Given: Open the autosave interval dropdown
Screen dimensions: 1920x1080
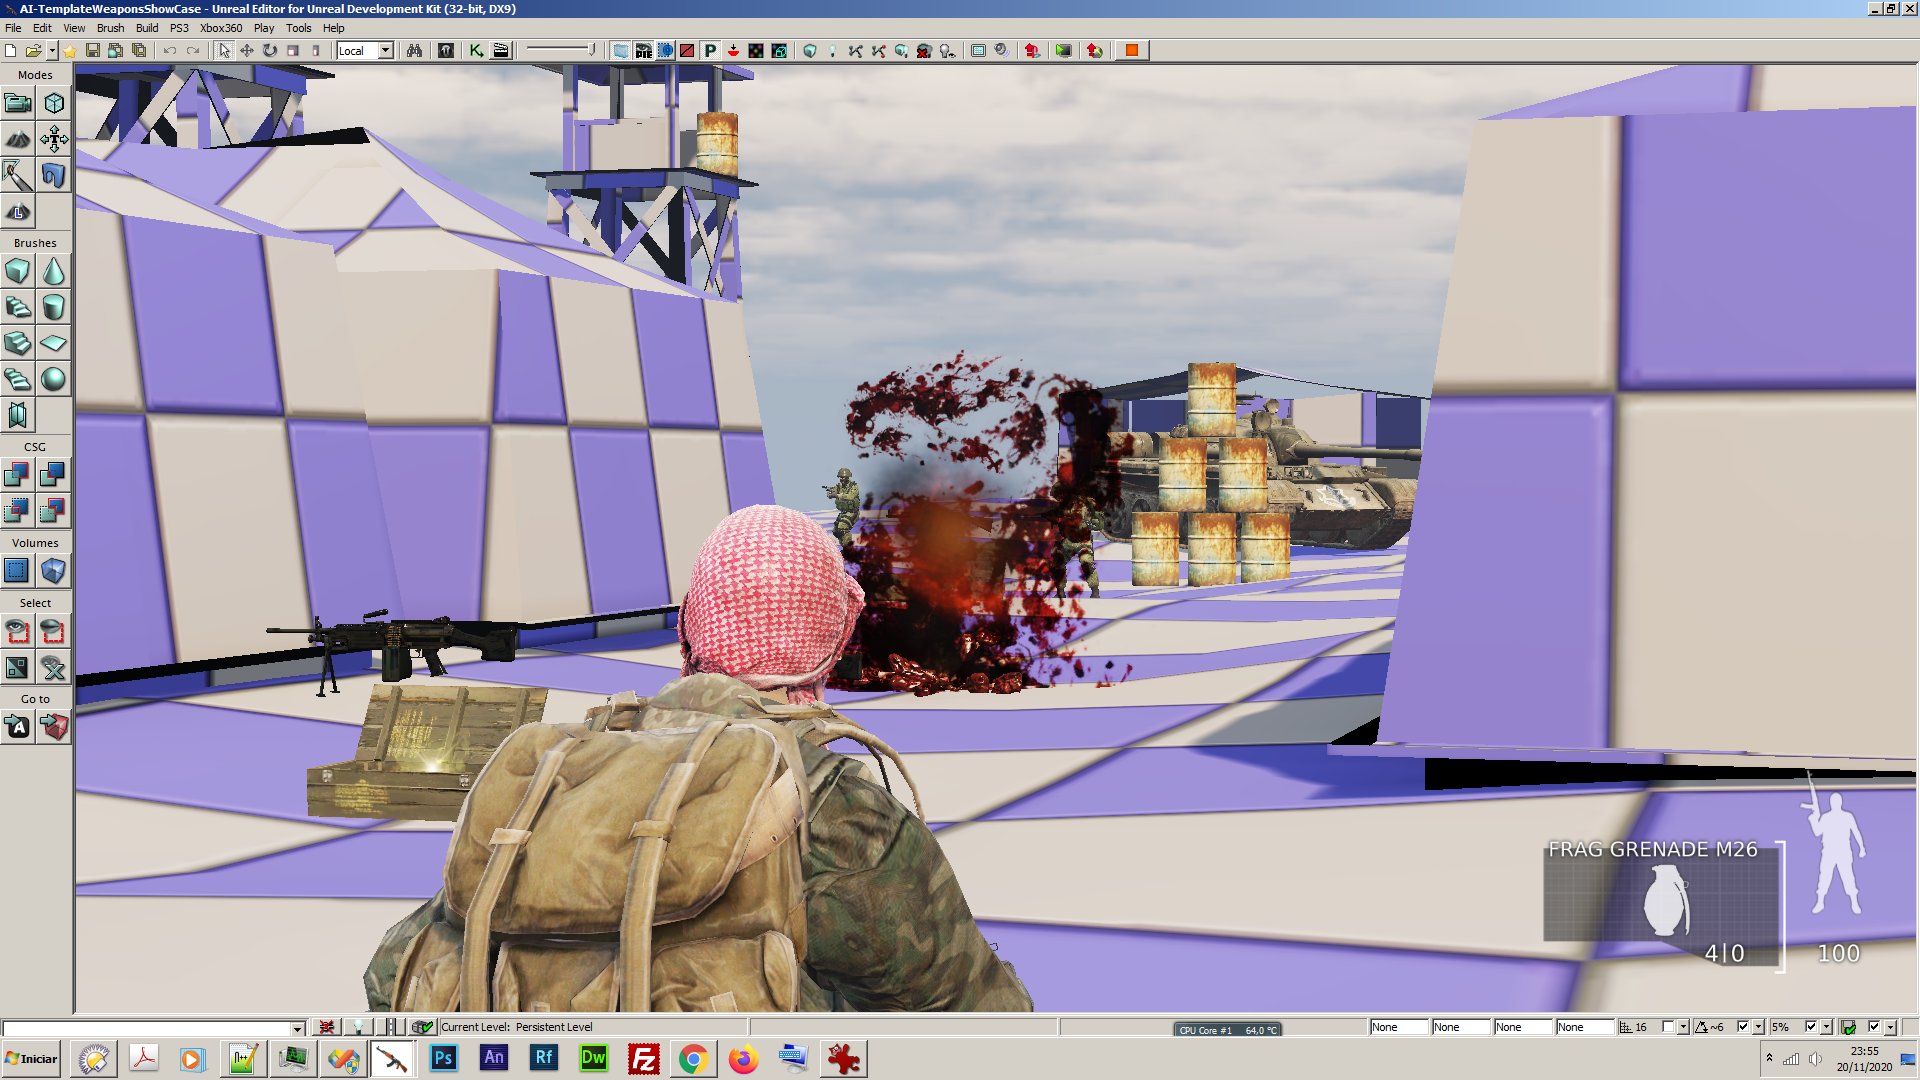Looking at the screenshot, I should (1890, 1027).
